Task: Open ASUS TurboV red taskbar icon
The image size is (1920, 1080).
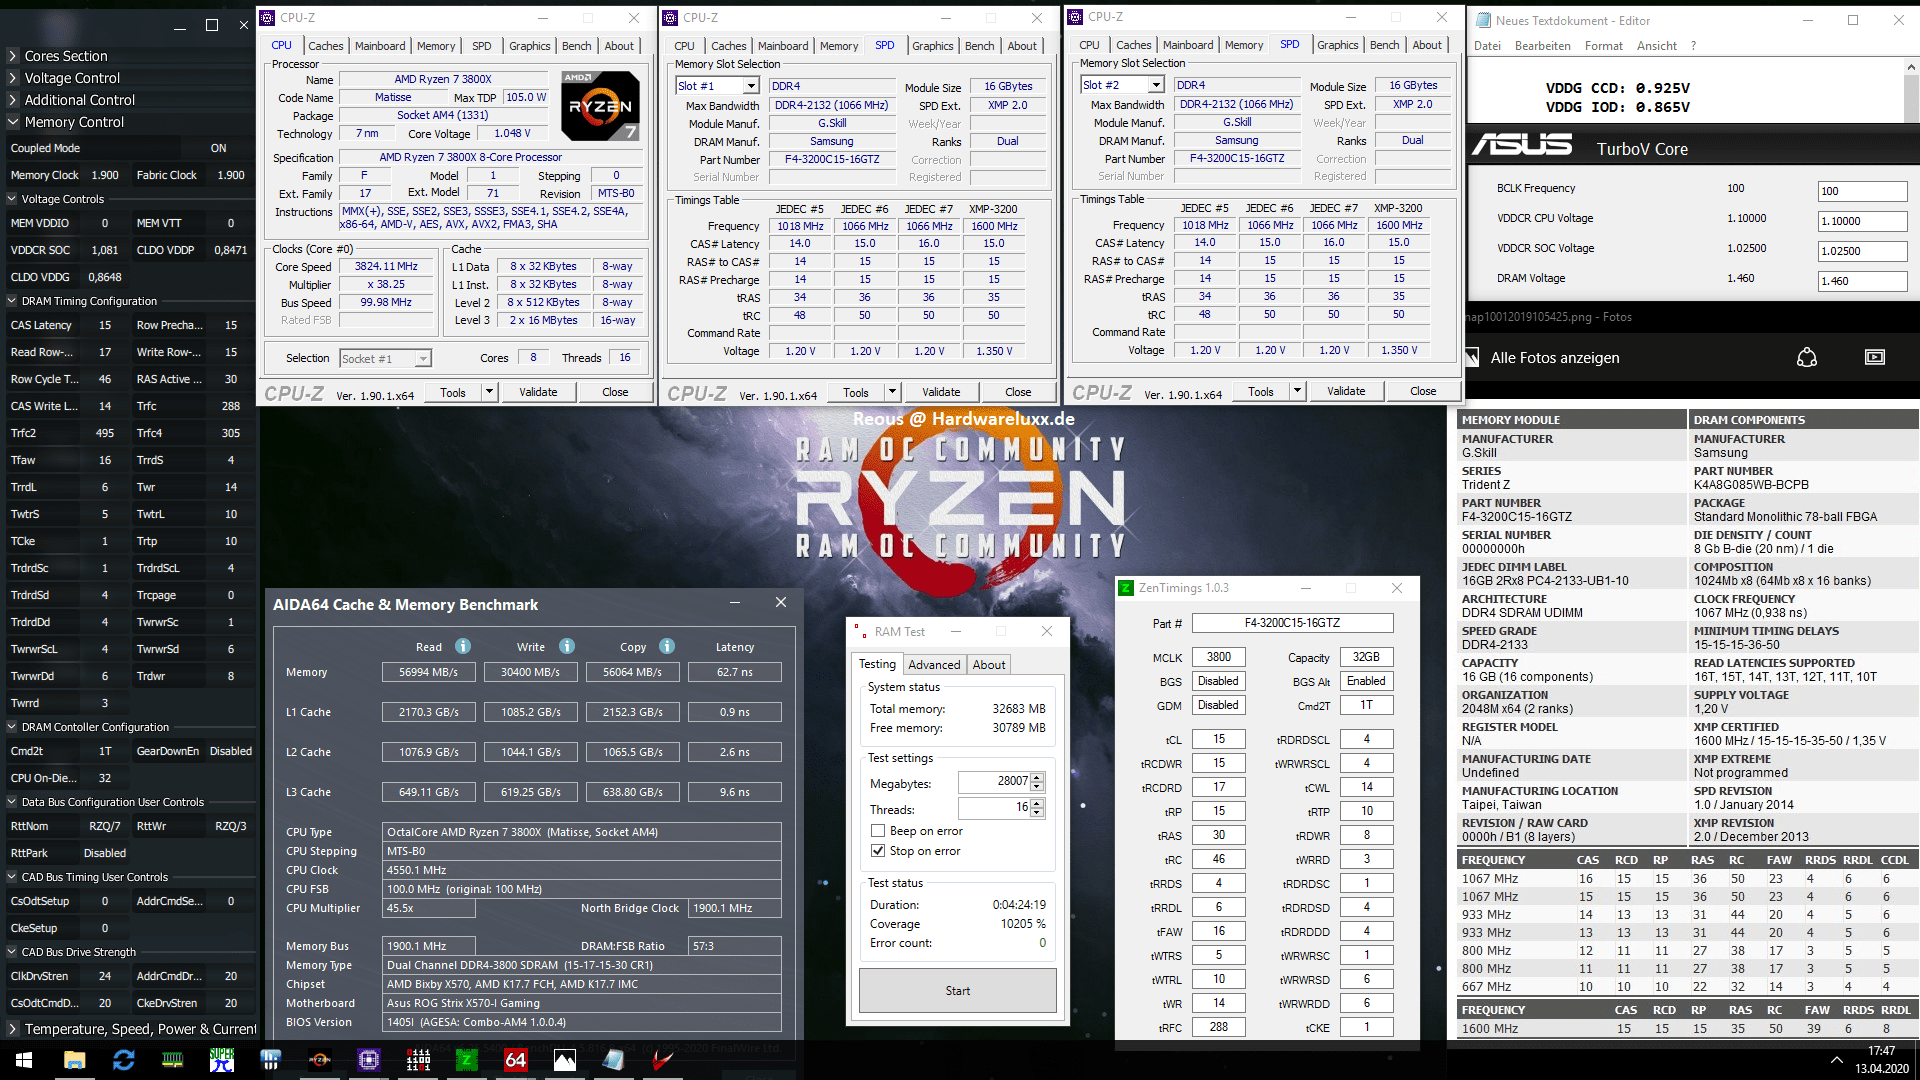Action: pyautogui.click(x=663, y=1060)
